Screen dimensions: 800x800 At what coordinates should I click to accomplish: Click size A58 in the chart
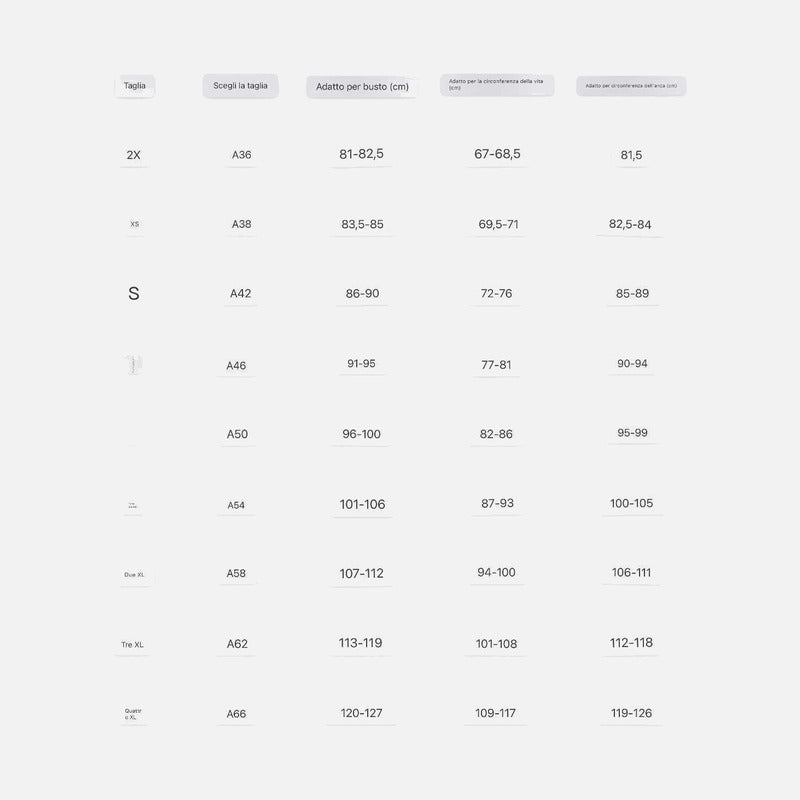(236, 573)
